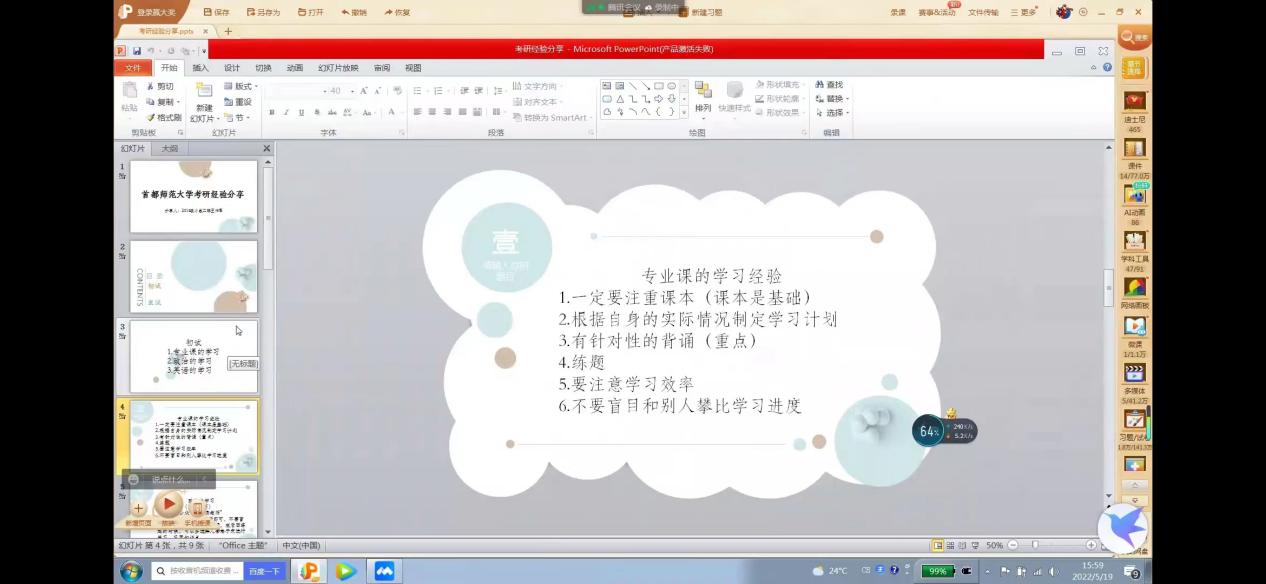The image size is (1266, 584).
Task: Click the Find (查找) icon
Action: (x=829, y=85)
